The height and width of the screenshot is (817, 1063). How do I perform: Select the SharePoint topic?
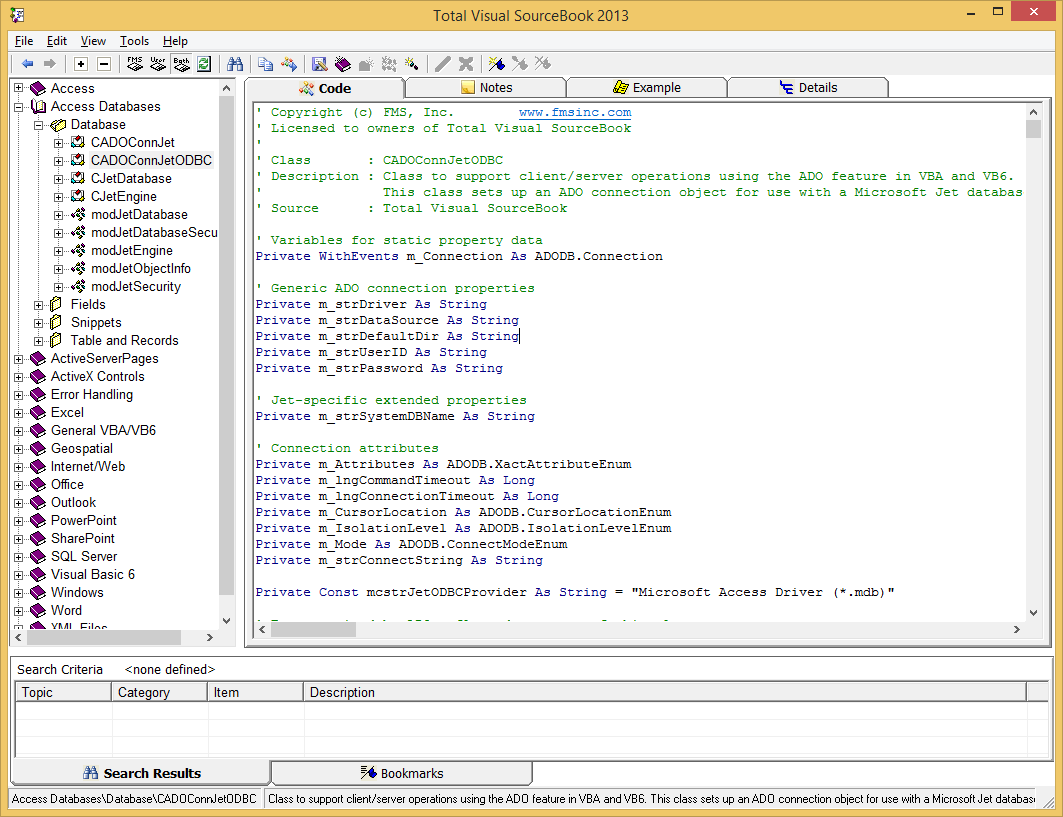83,538
